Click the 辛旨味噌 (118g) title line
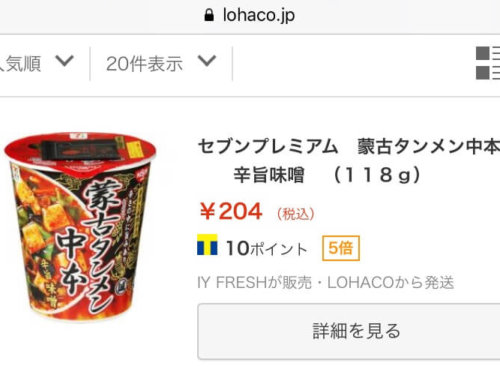Screen dimensions: 500x375 [327, 175]
